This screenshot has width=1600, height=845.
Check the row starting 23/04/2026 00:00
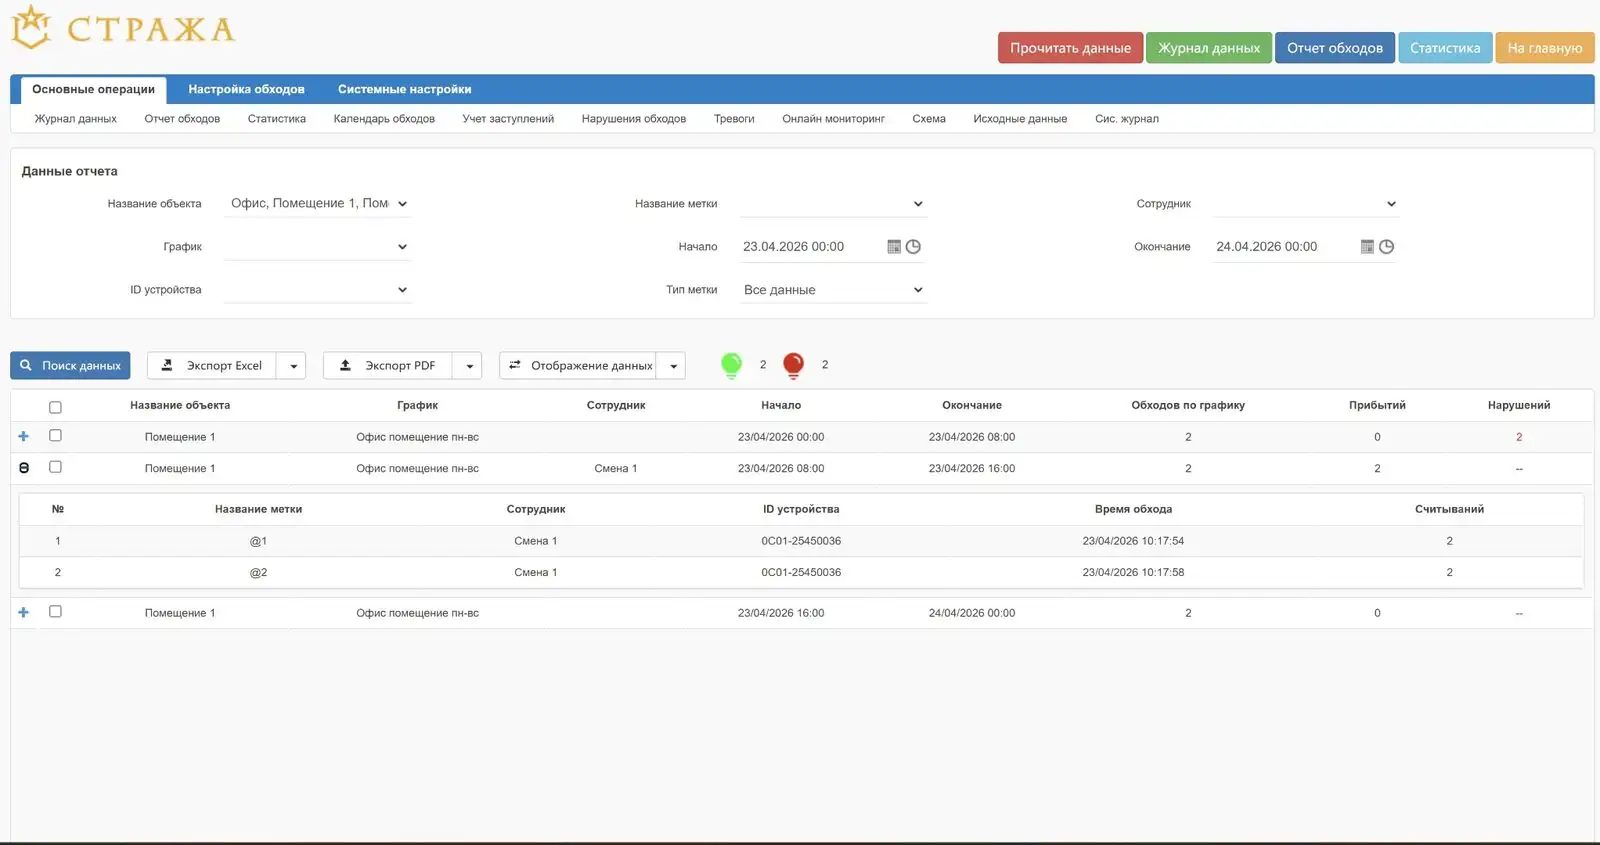(55, 436)
